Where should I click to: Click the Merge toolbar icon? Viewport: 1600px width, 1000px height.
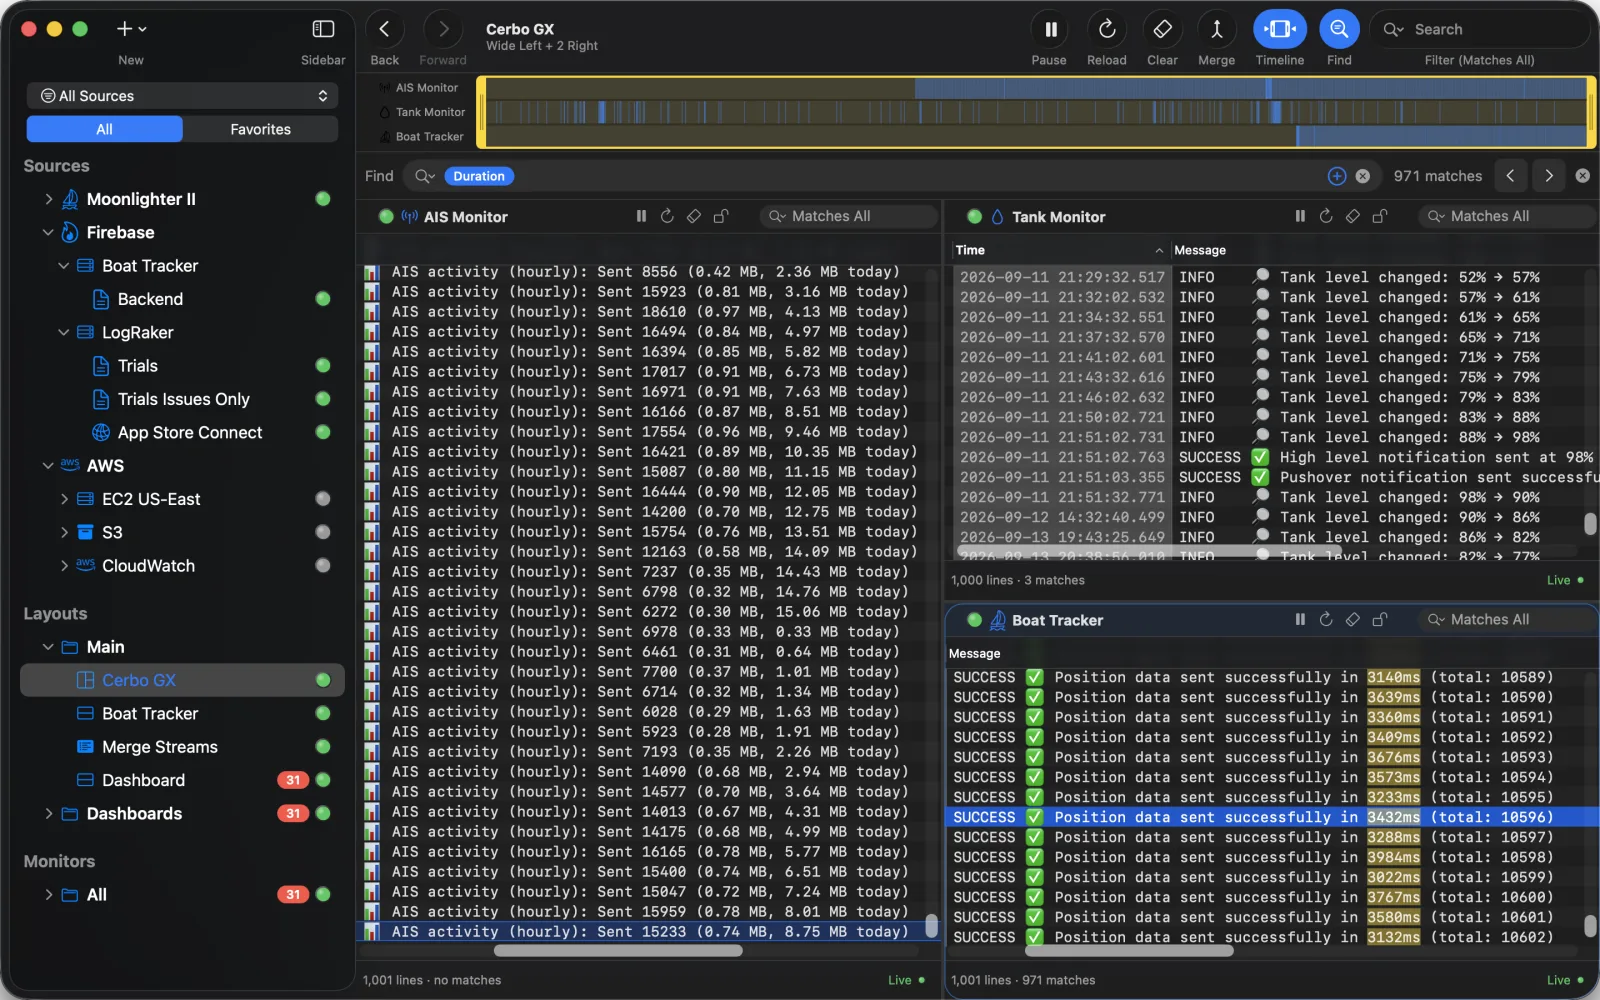pyautogui.click(x=1216, y=30)
